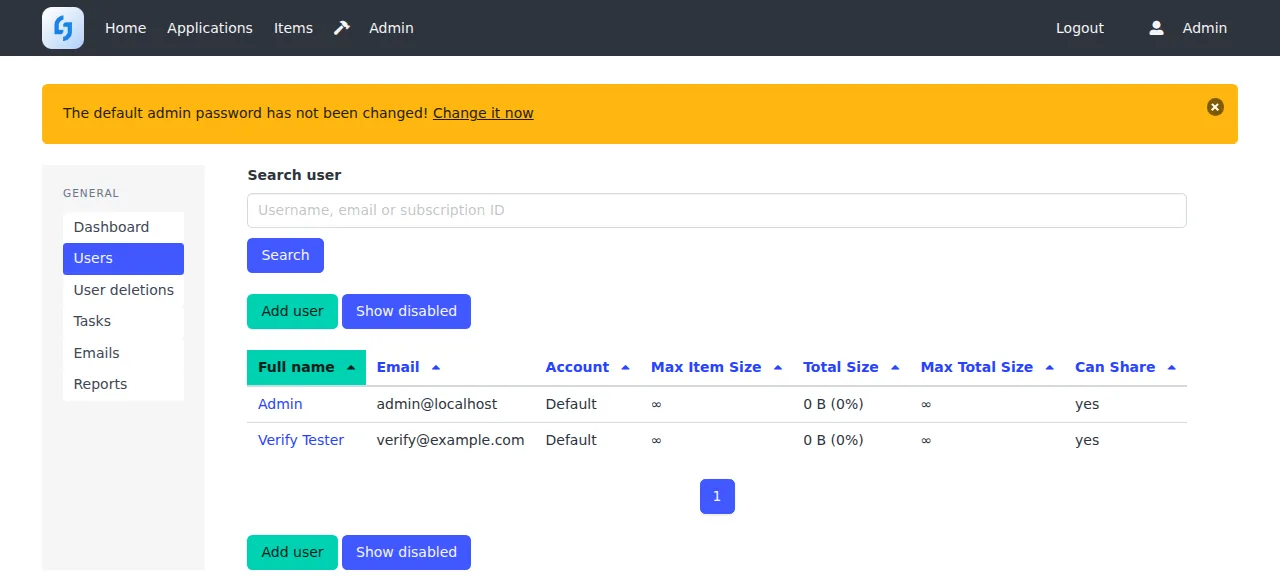Select Users in the sidebar
Image resolution: width=1280 pixels, height=577 pixels.
pyautogui.click(x=123, y=258)
